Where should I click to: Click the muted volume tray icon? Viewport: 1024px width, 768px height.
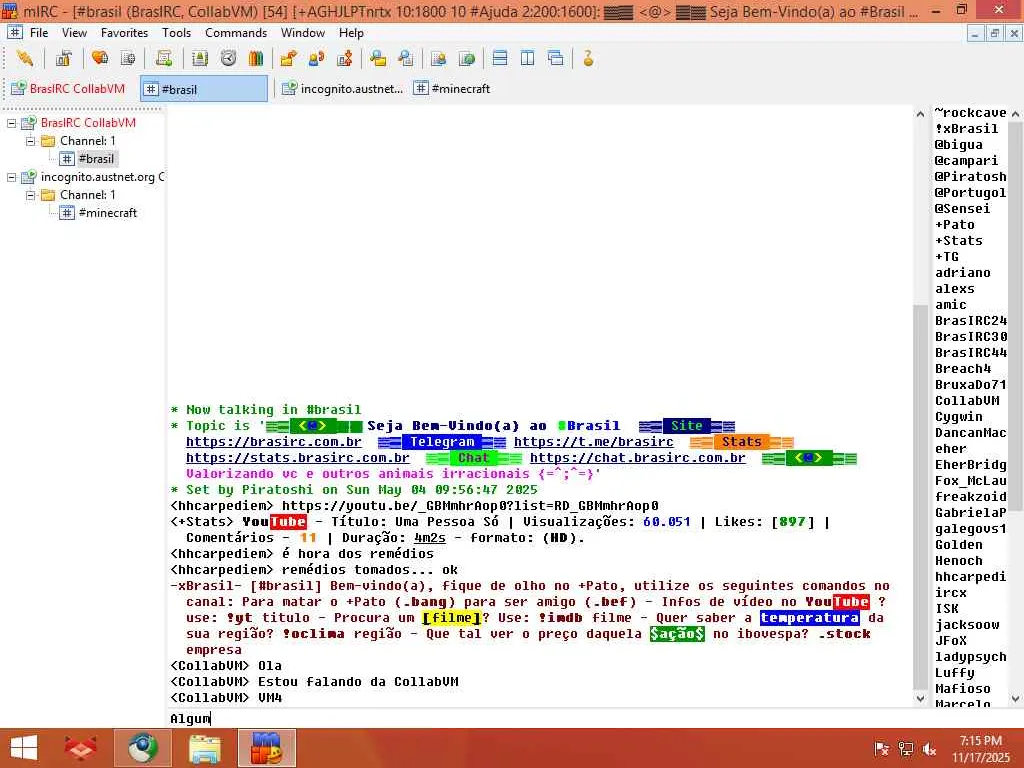pyautogui.click(x=929, y=748)
